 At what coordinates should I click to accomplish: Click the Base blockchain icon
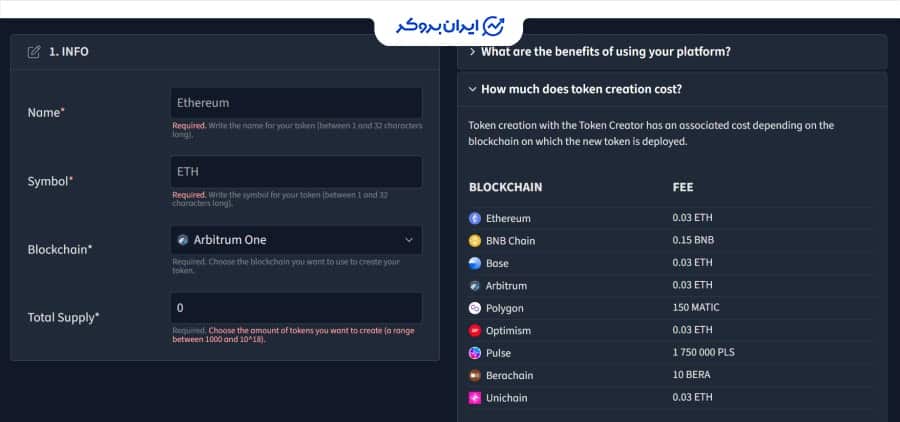point(475,263)
